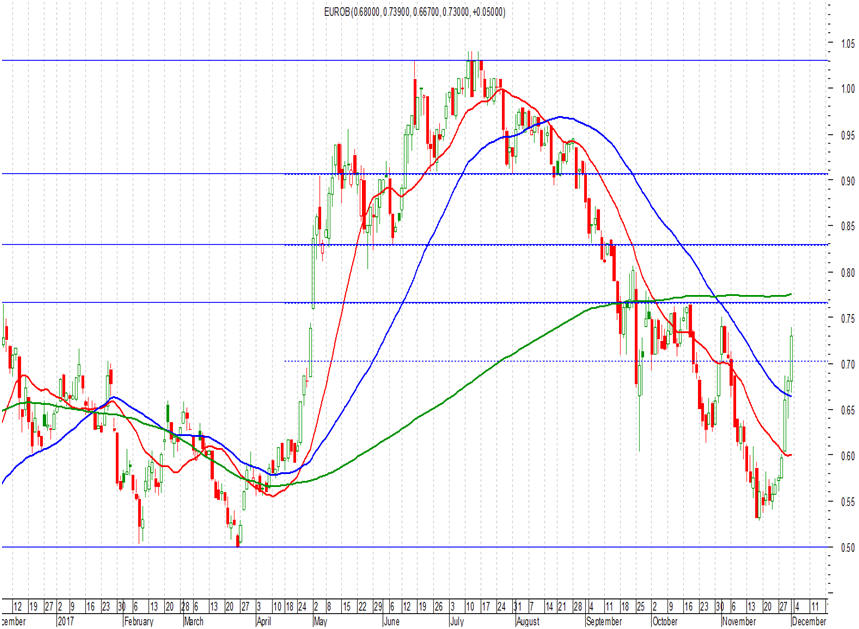The width and height of the screenshot is (859, 629).
Task: Pick the date label 15 on time axis
Action: click(346, 607)
